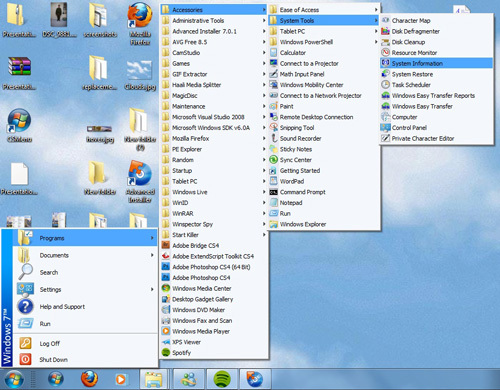Screen dimensions: 500x390
Task: Launch Spotify from the Programs list
Action: click(214, 353)
